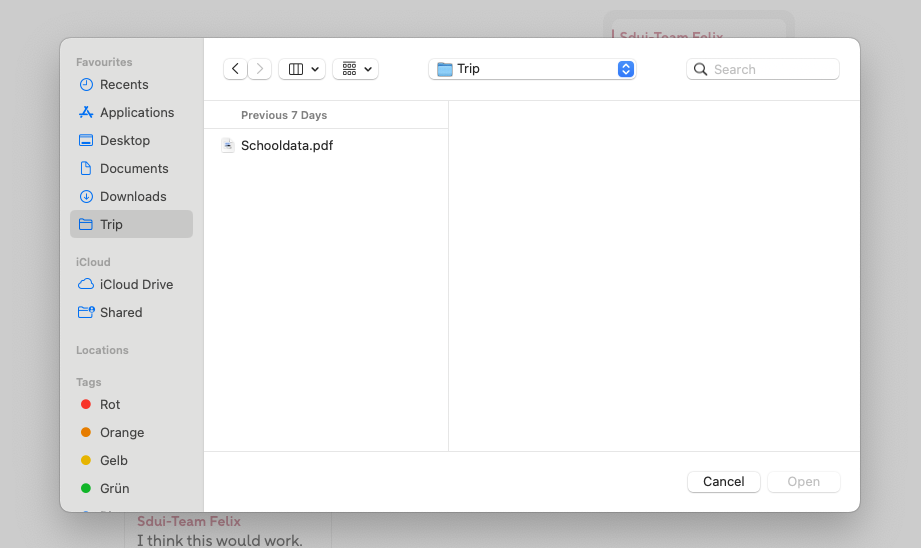The width and height of the screenshot is (921, 548).
Task: Expand the Trip folder location popup
Action: point(532,69)
